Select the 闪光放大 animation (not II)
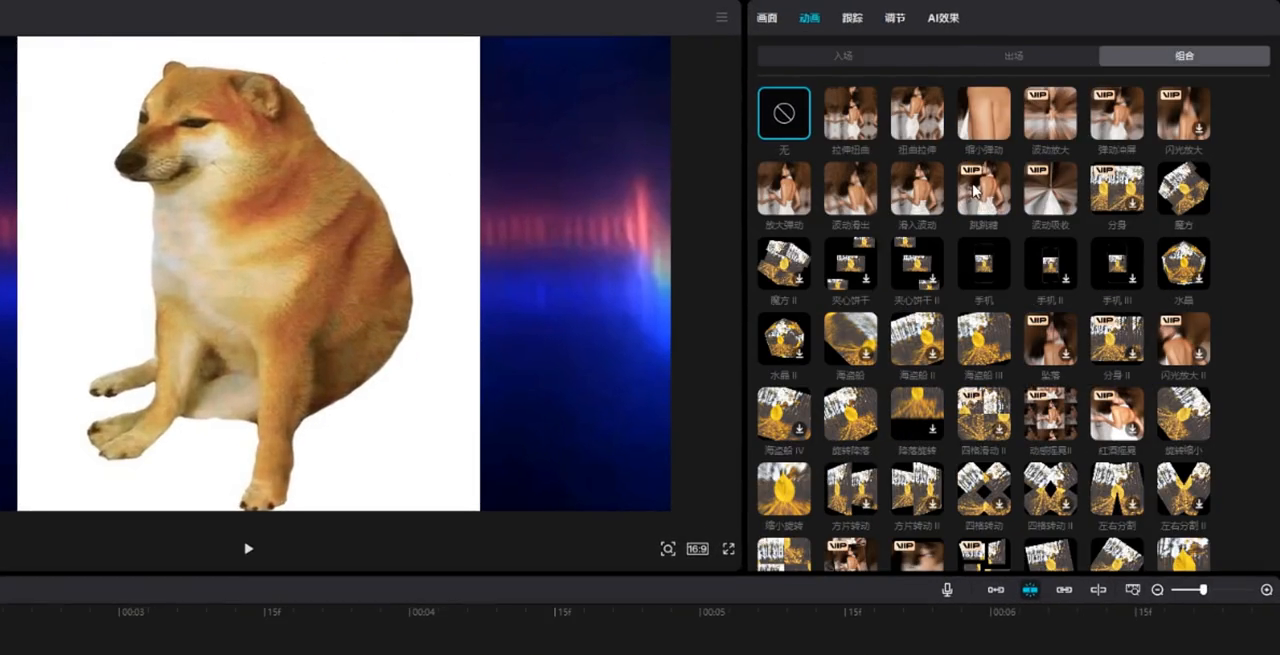This screenshot has width=1280, height=655. coord(1184,113)
